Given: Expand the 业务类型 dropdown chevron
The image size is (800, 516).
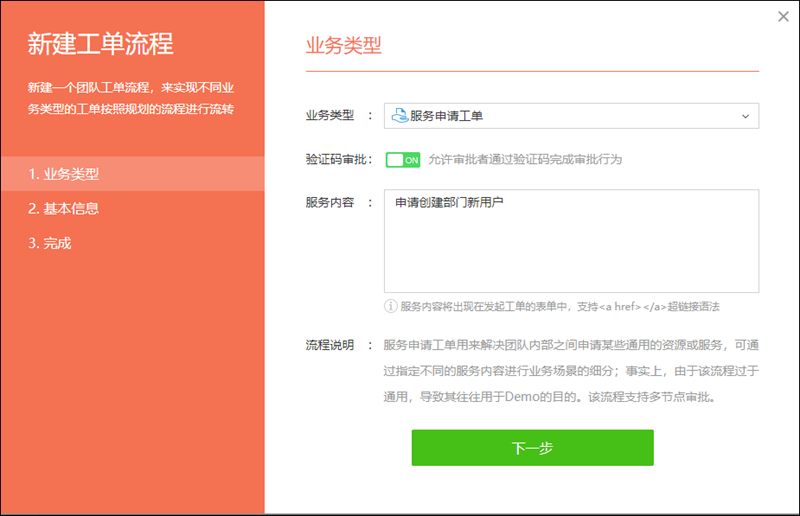Looking at the screenshot, I should point(745,117).
